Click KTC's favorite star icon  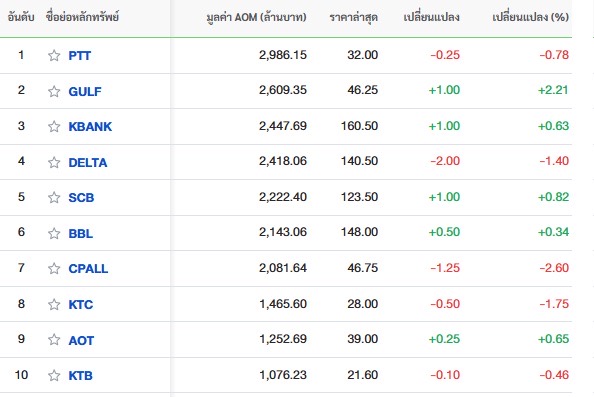[x=54, y=304]
